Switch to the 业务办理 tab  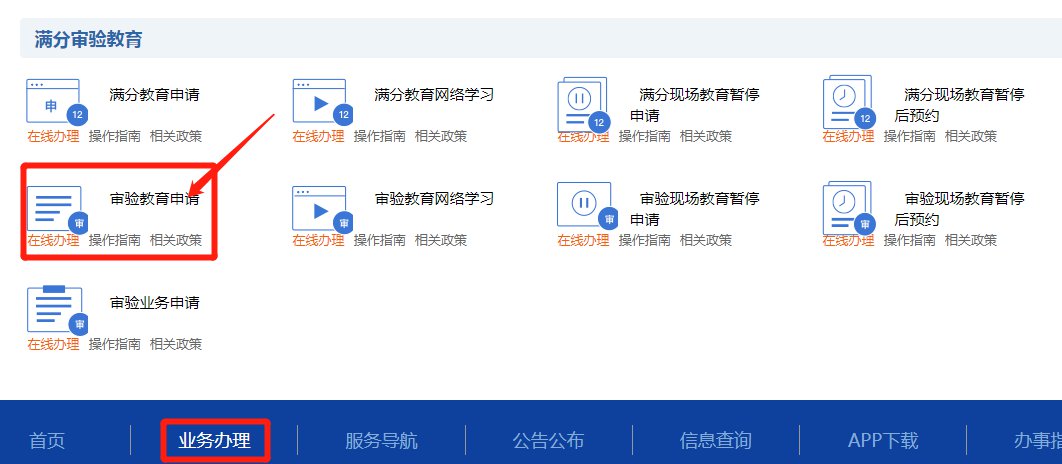coord(214,440)
